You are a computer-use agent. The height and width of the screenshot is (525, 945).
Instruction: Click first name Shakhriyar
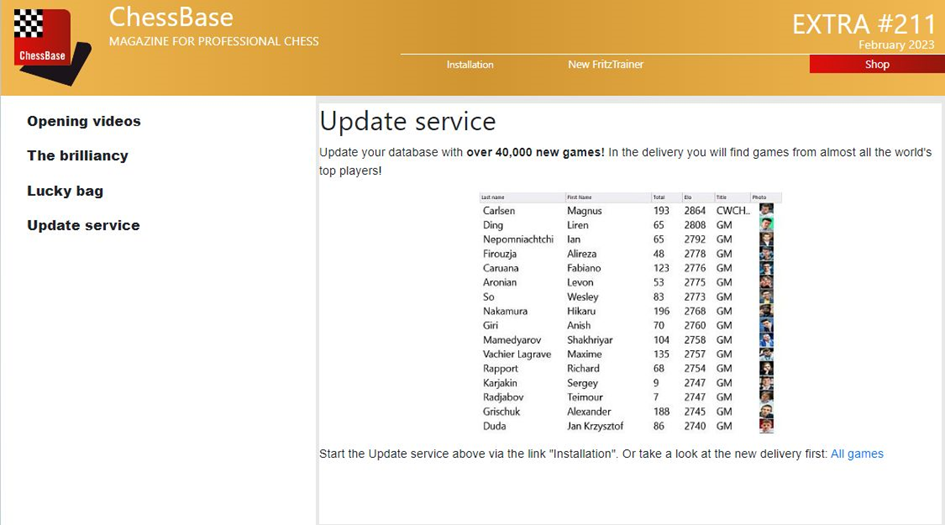(x=589, y=340)
